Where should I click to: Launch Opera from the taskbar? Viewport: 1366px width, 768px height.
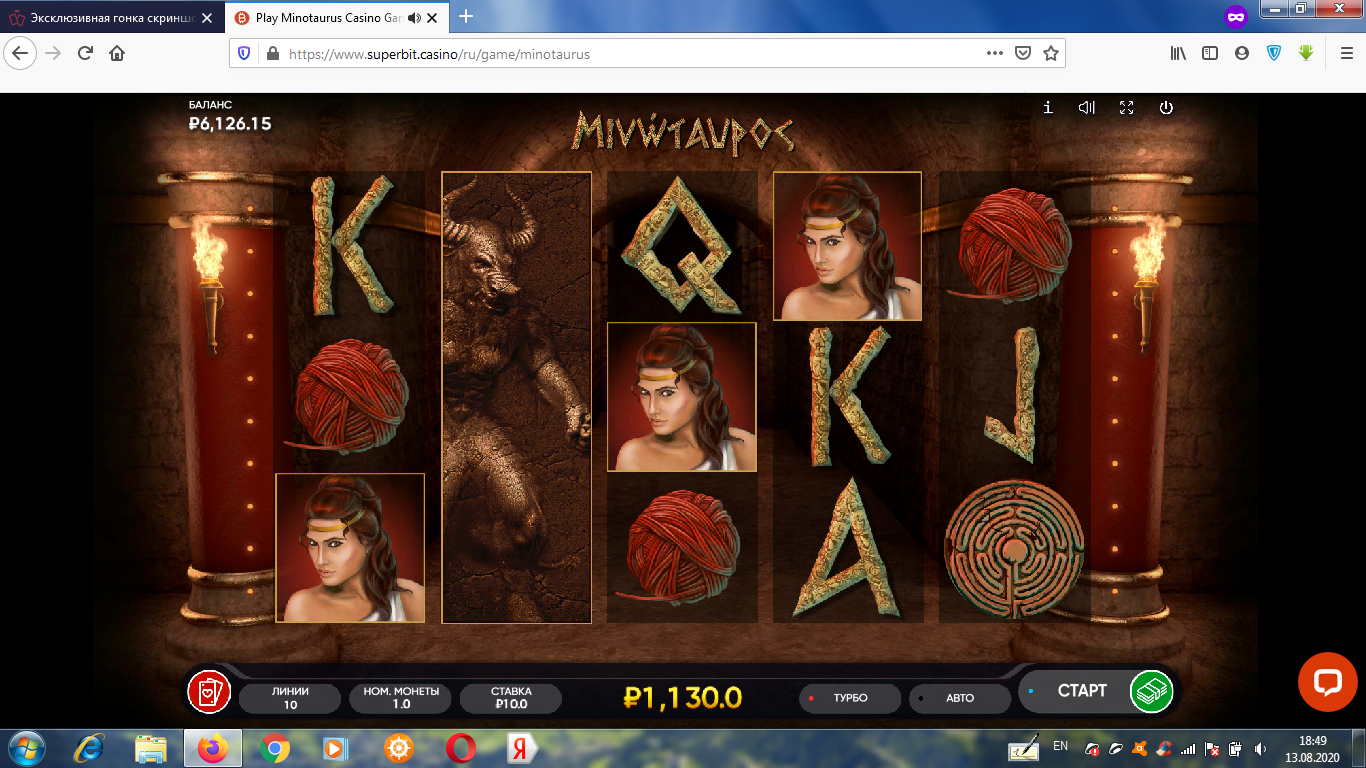pos(460,748)
